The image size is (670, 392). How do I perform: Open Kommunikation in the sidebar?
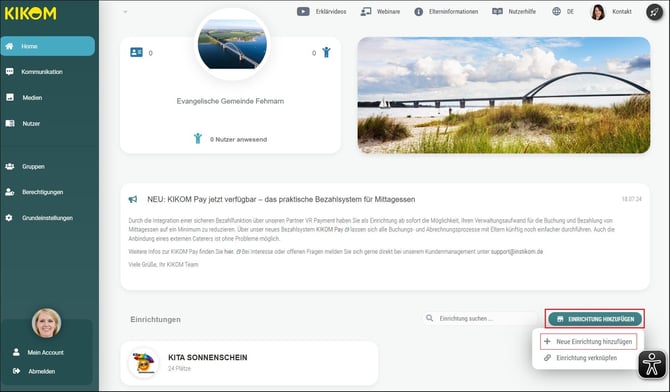tap(42, 72)
